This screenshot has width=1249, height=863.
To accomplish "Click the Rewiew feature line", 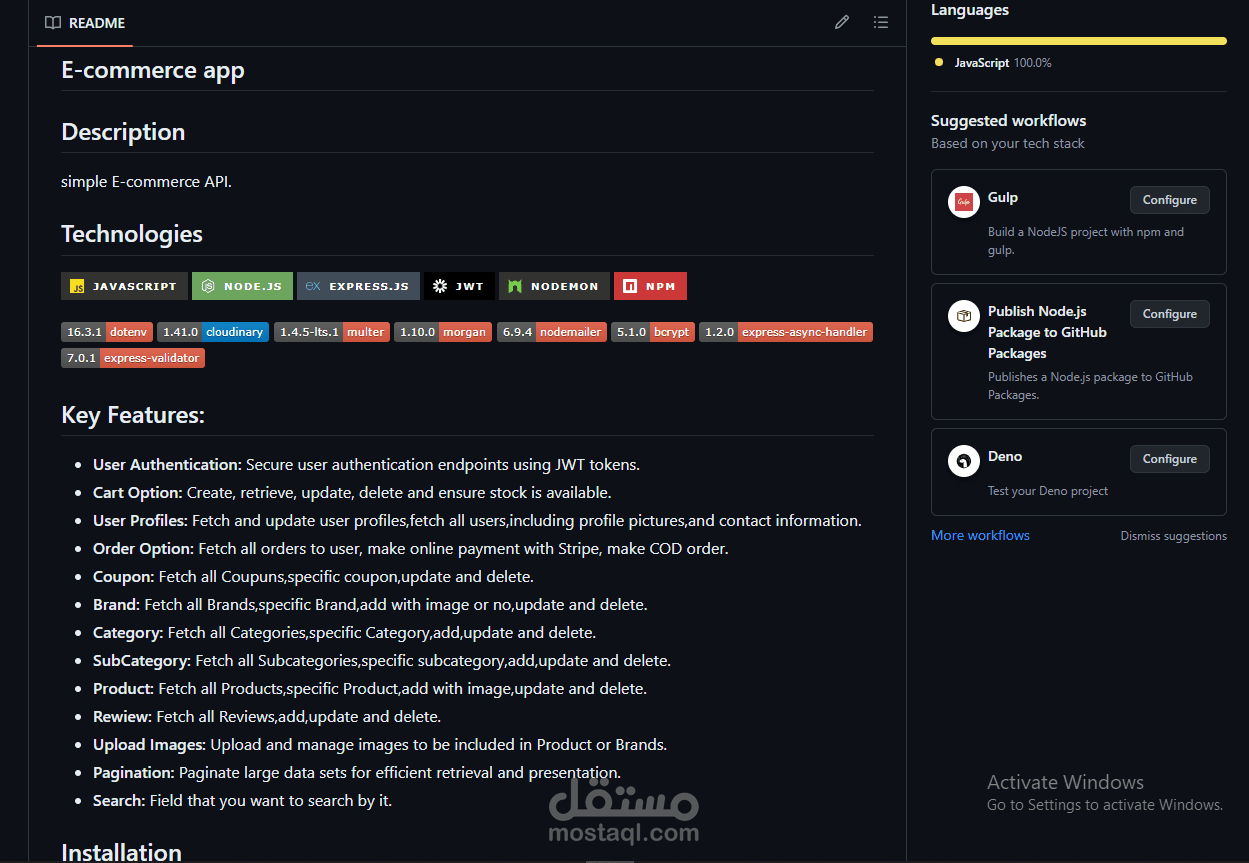I will point(267,717).
